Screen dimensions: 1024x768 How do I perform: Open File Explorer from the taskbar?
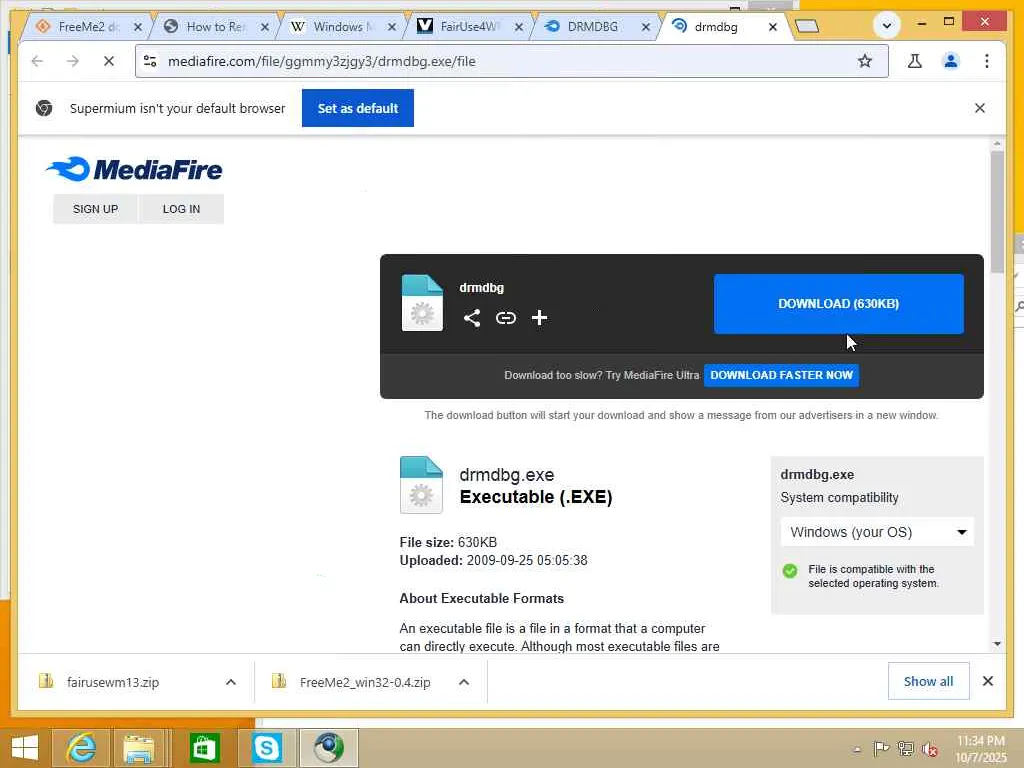click(x=138, y=748)
